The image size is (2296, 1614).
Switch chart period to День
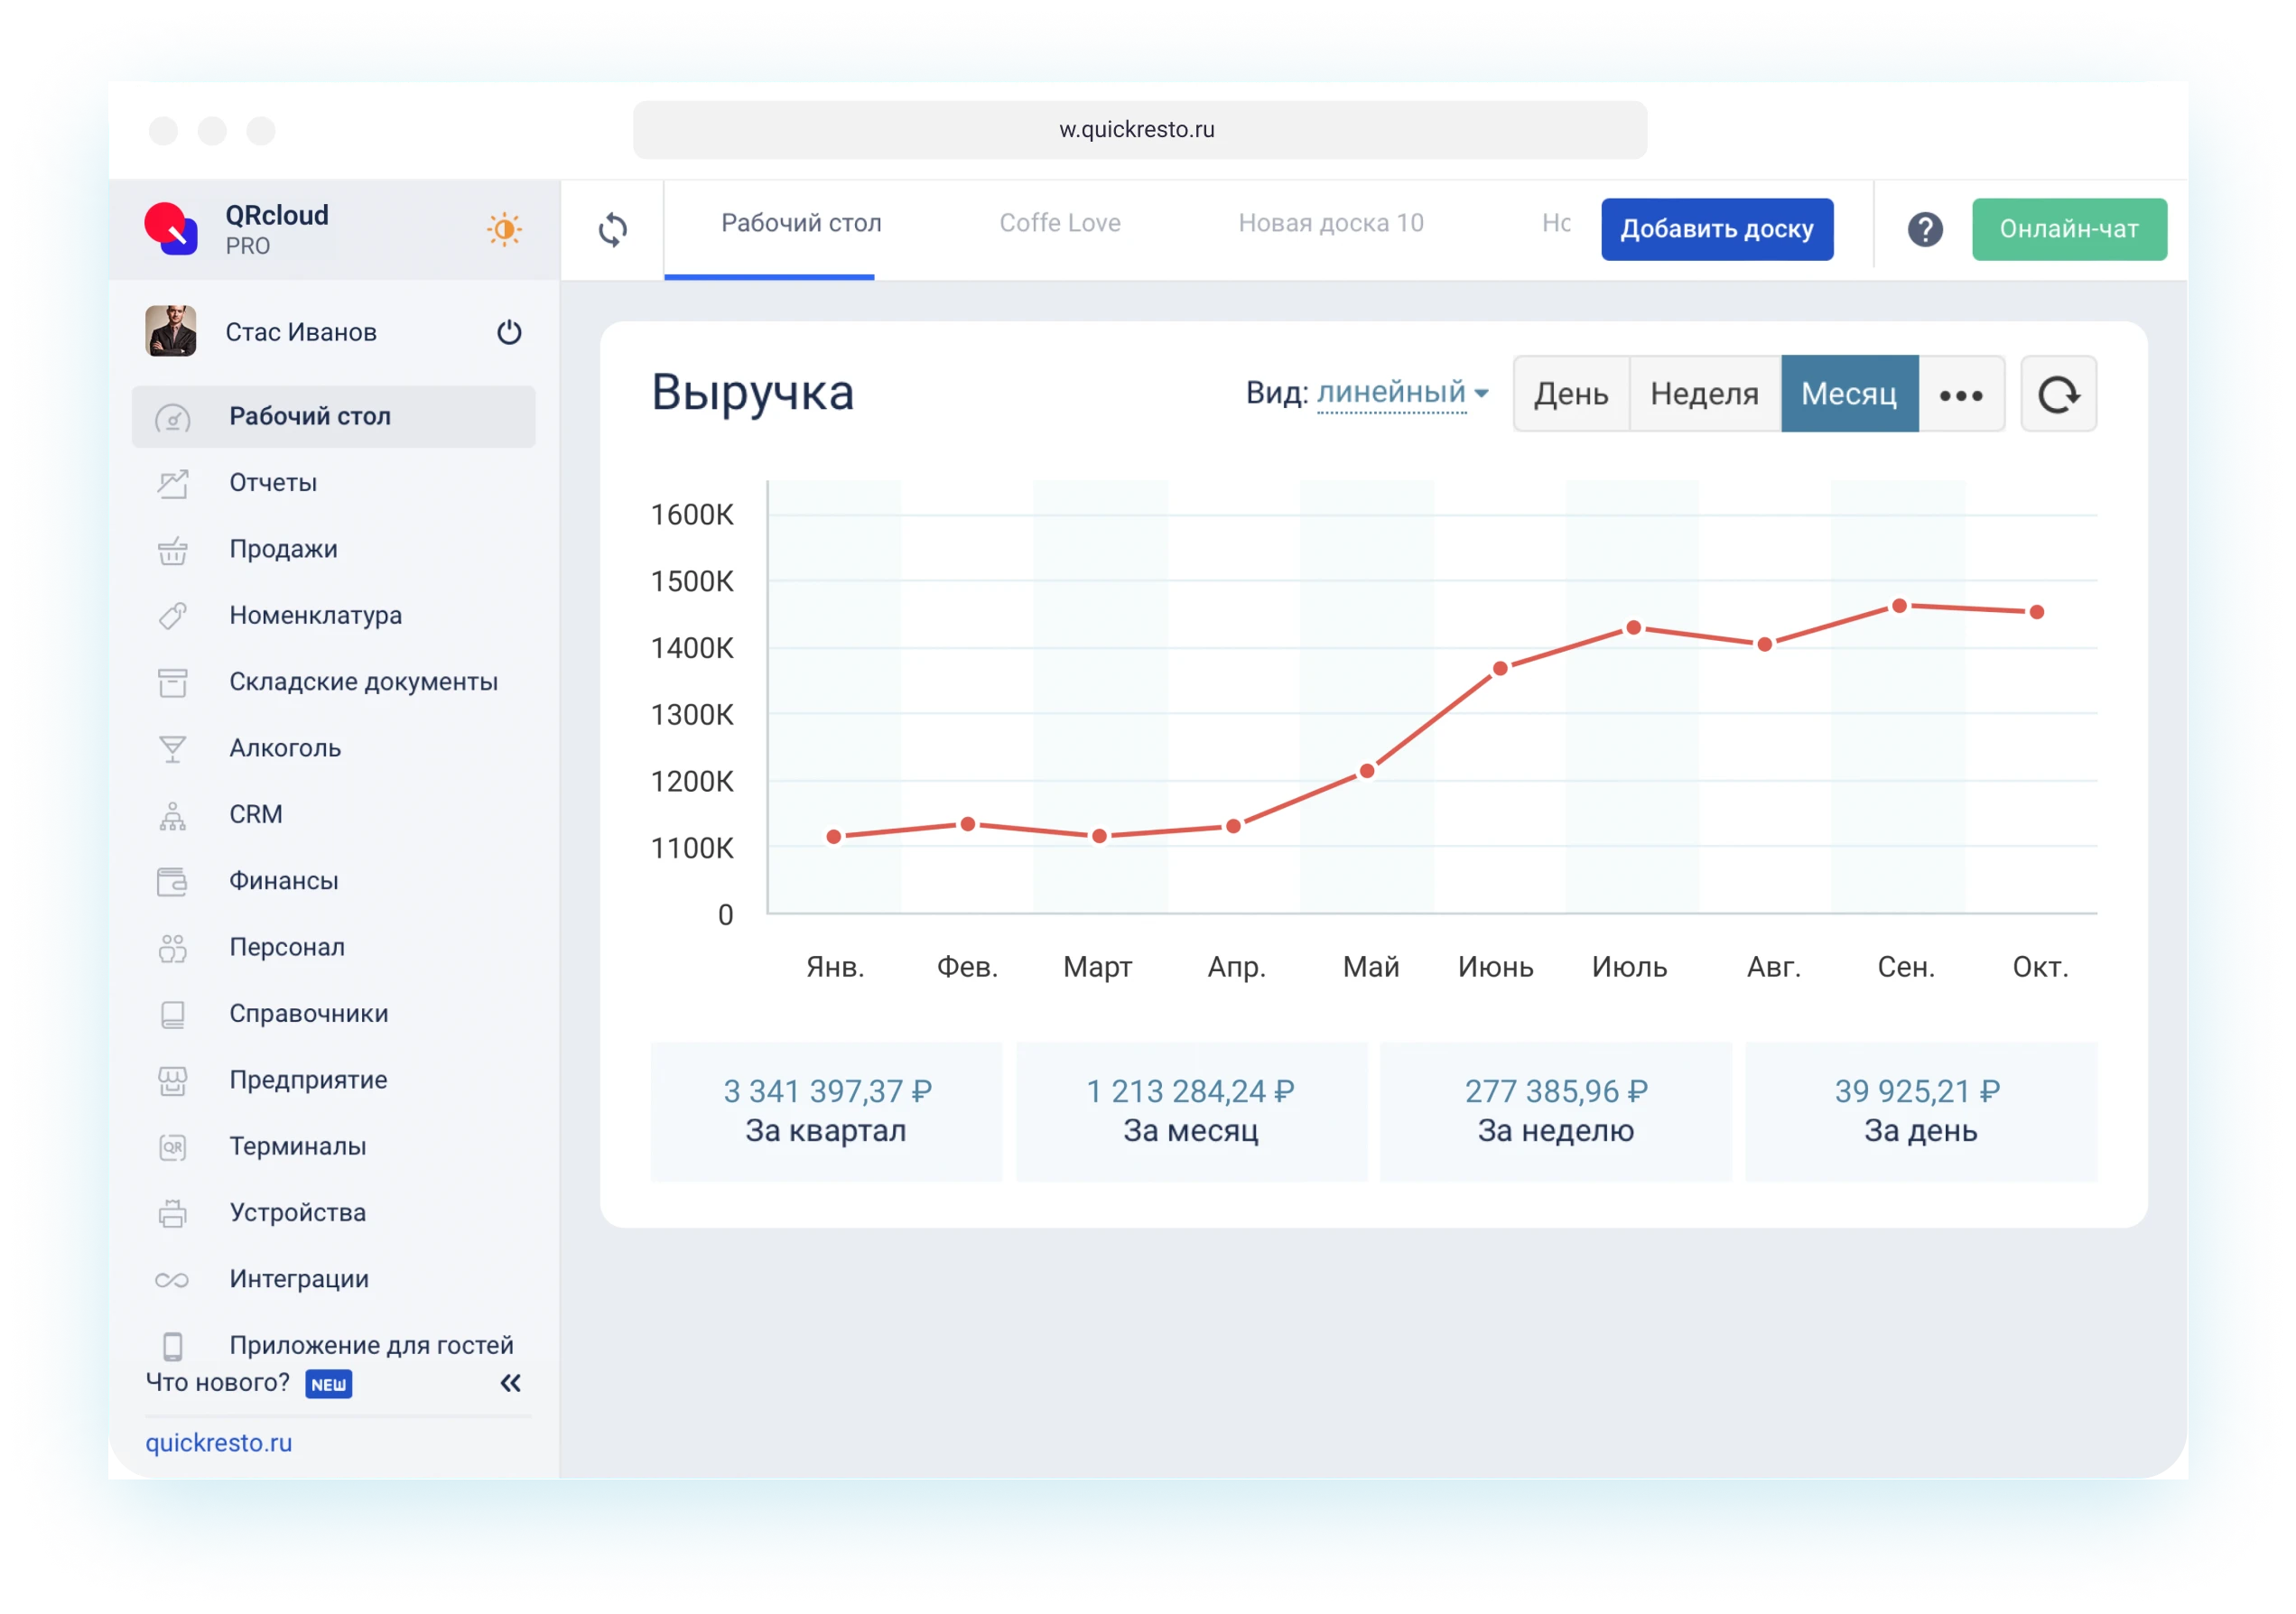tap(1571, 395)
